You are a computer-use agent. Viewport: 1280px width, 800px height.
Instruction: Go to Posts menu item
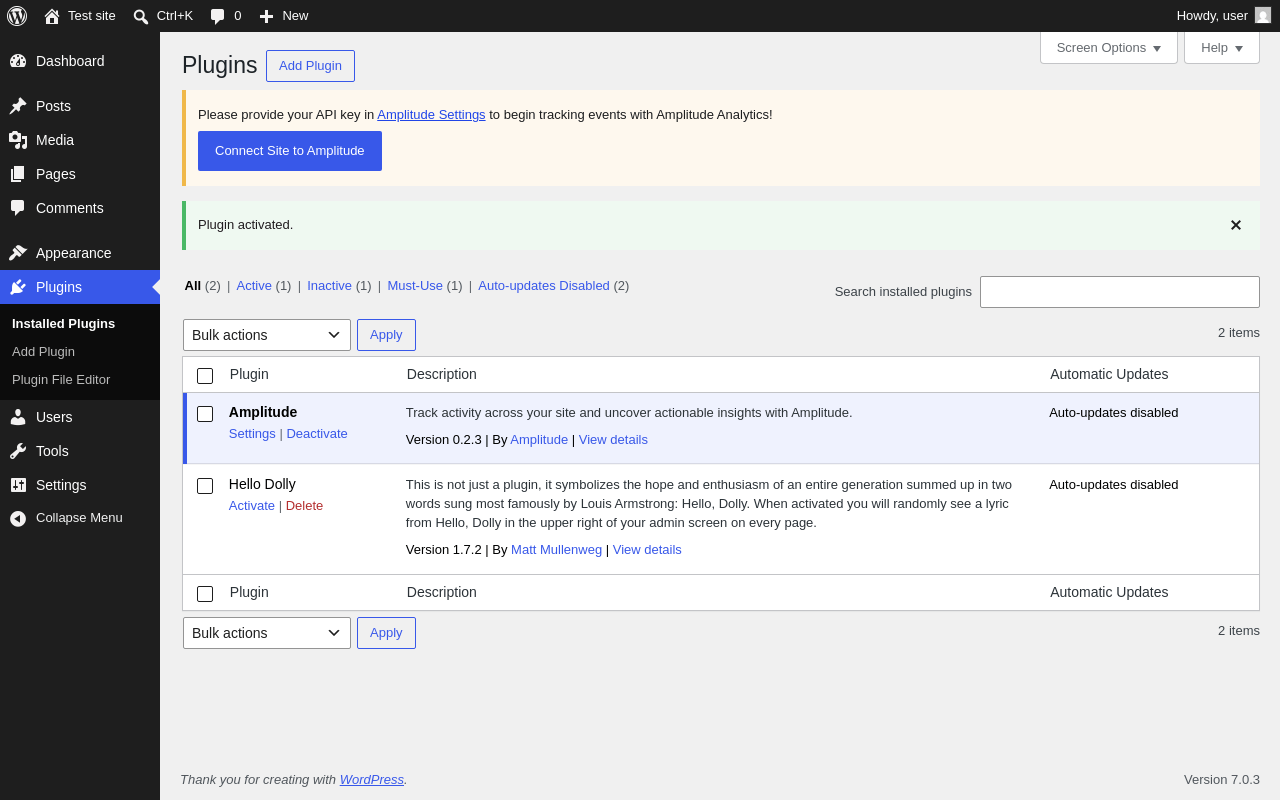pyautogui.click(x=80, y=106)
